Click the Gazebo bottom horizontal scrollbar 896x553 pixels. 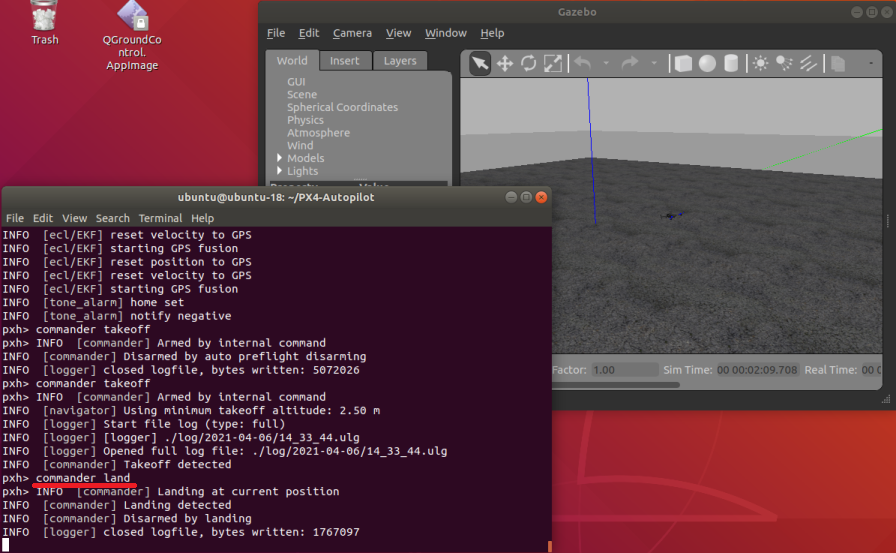tap(616, 385)
